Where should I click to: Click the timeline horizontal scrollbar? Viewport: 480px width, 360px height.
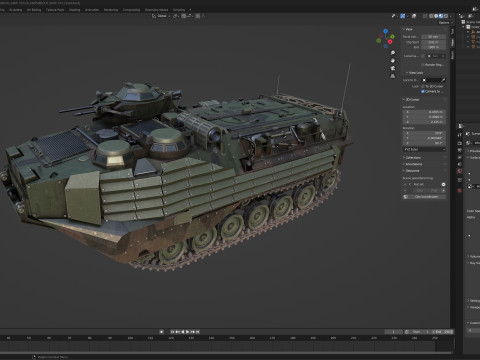(x=227, y=353)
